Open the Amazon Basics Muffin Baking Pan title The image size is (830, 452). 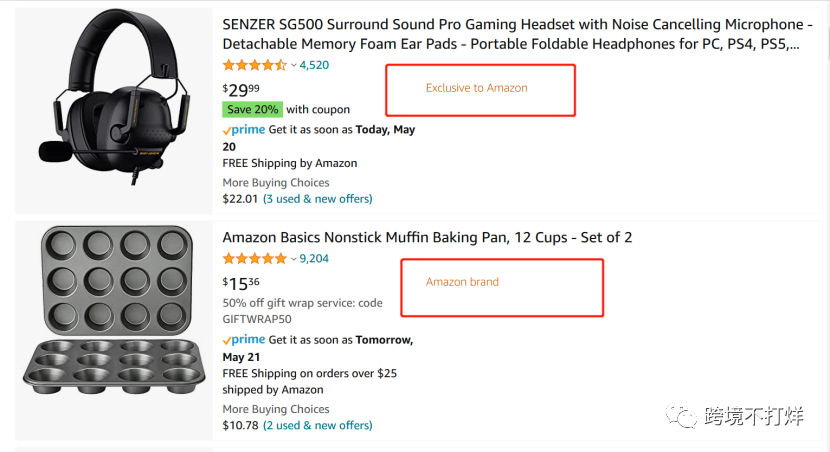pyautogui.click(x=427, y=237)
